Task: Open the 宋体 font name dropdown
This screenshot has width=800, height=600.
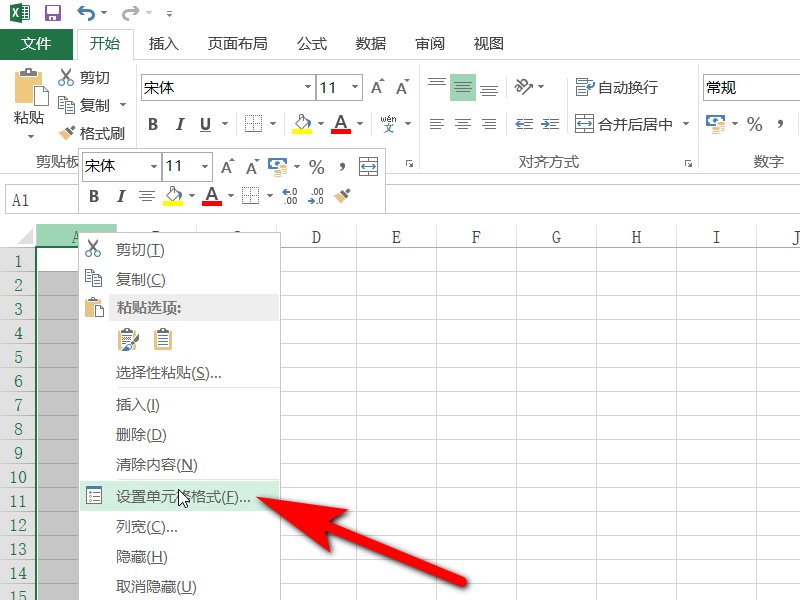Action: click(308, 87)
